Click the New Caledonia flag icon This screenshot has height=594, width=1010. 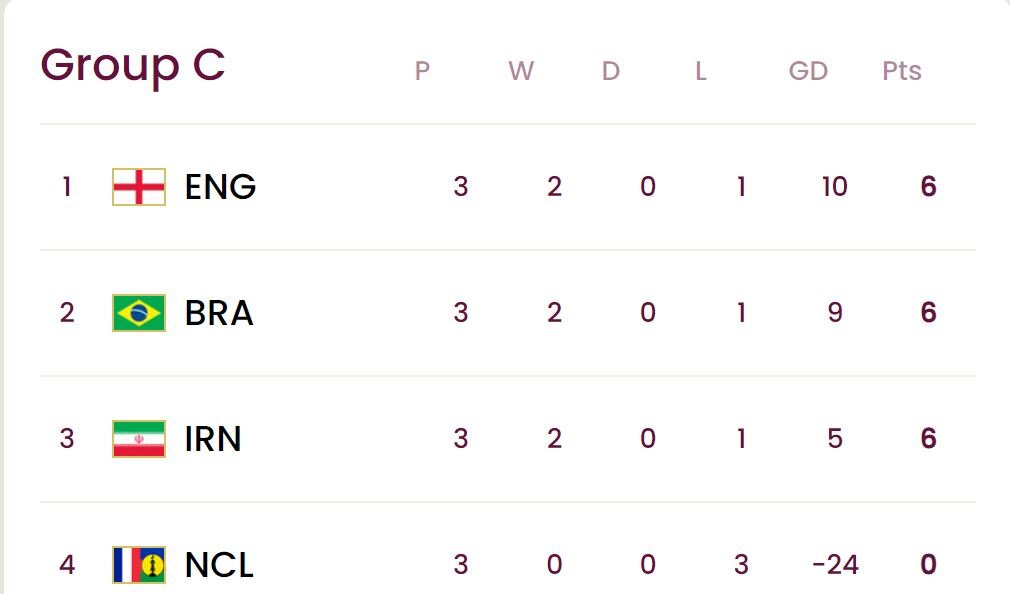(x=138, y=565)
